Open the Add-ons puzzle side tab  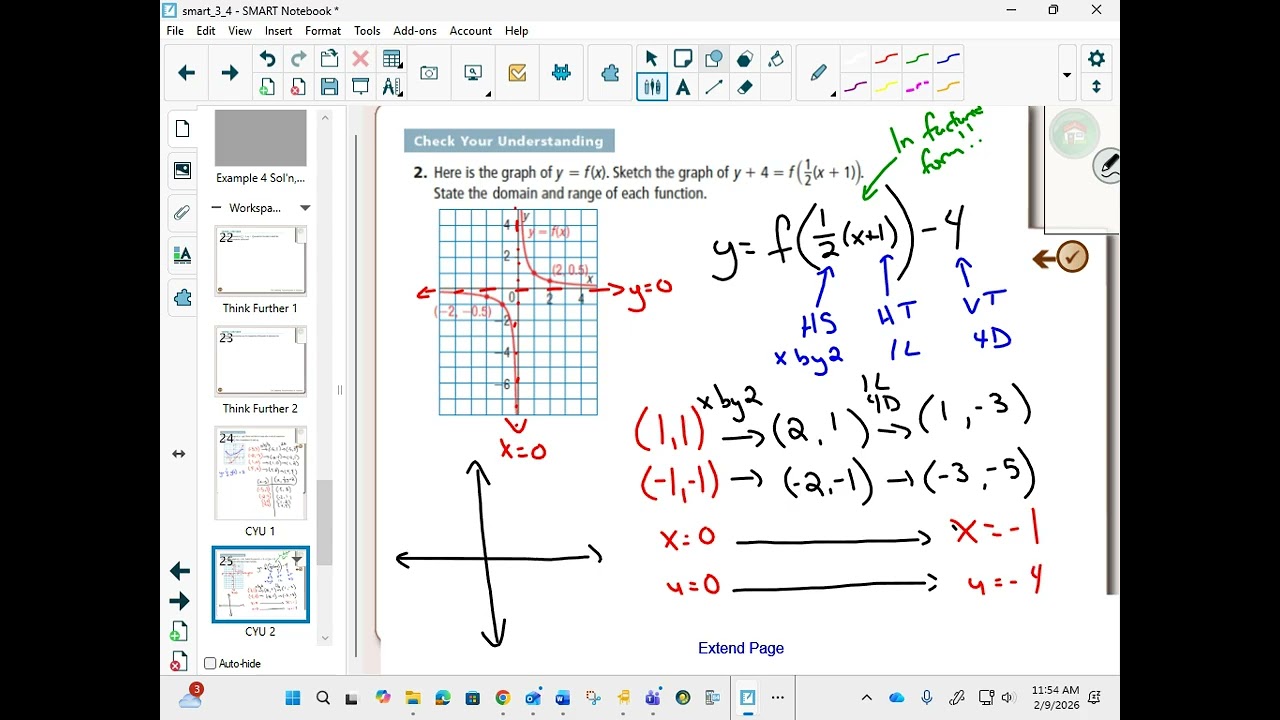pyautogui.click(x=182, y=297)
